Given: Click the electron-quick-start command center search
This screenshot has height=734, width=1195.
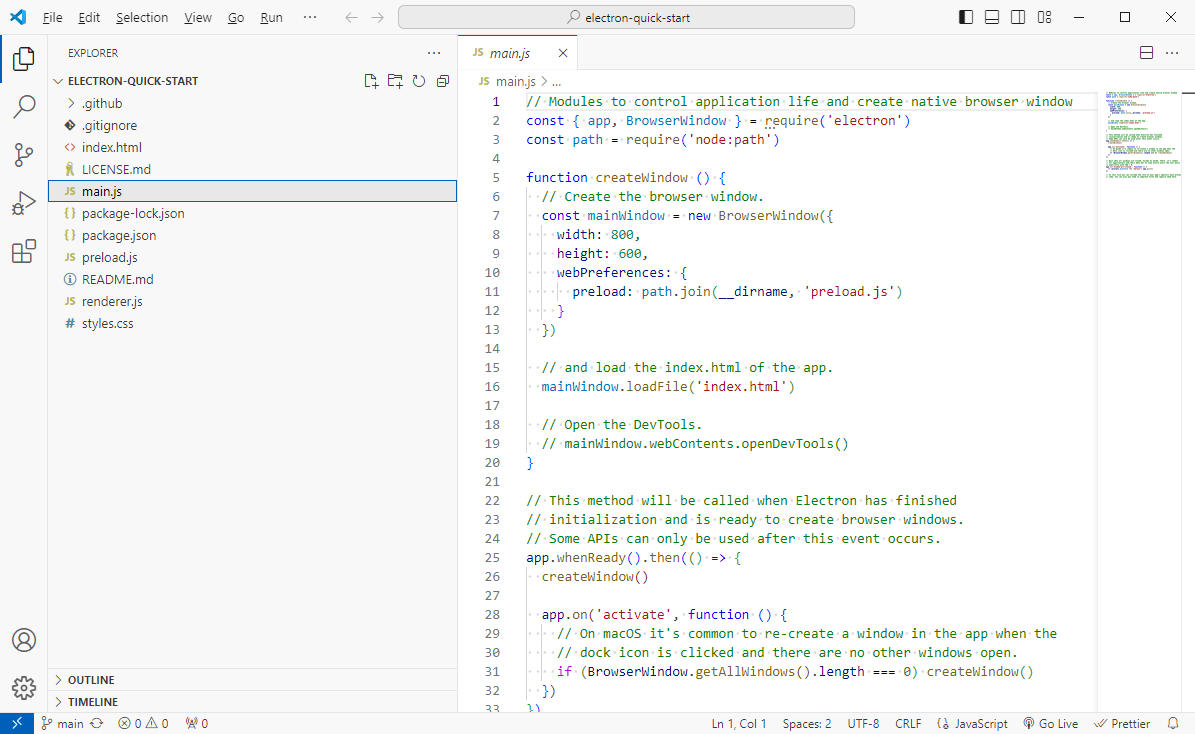Looking at the screenshot, I should [x=626, y=17].
